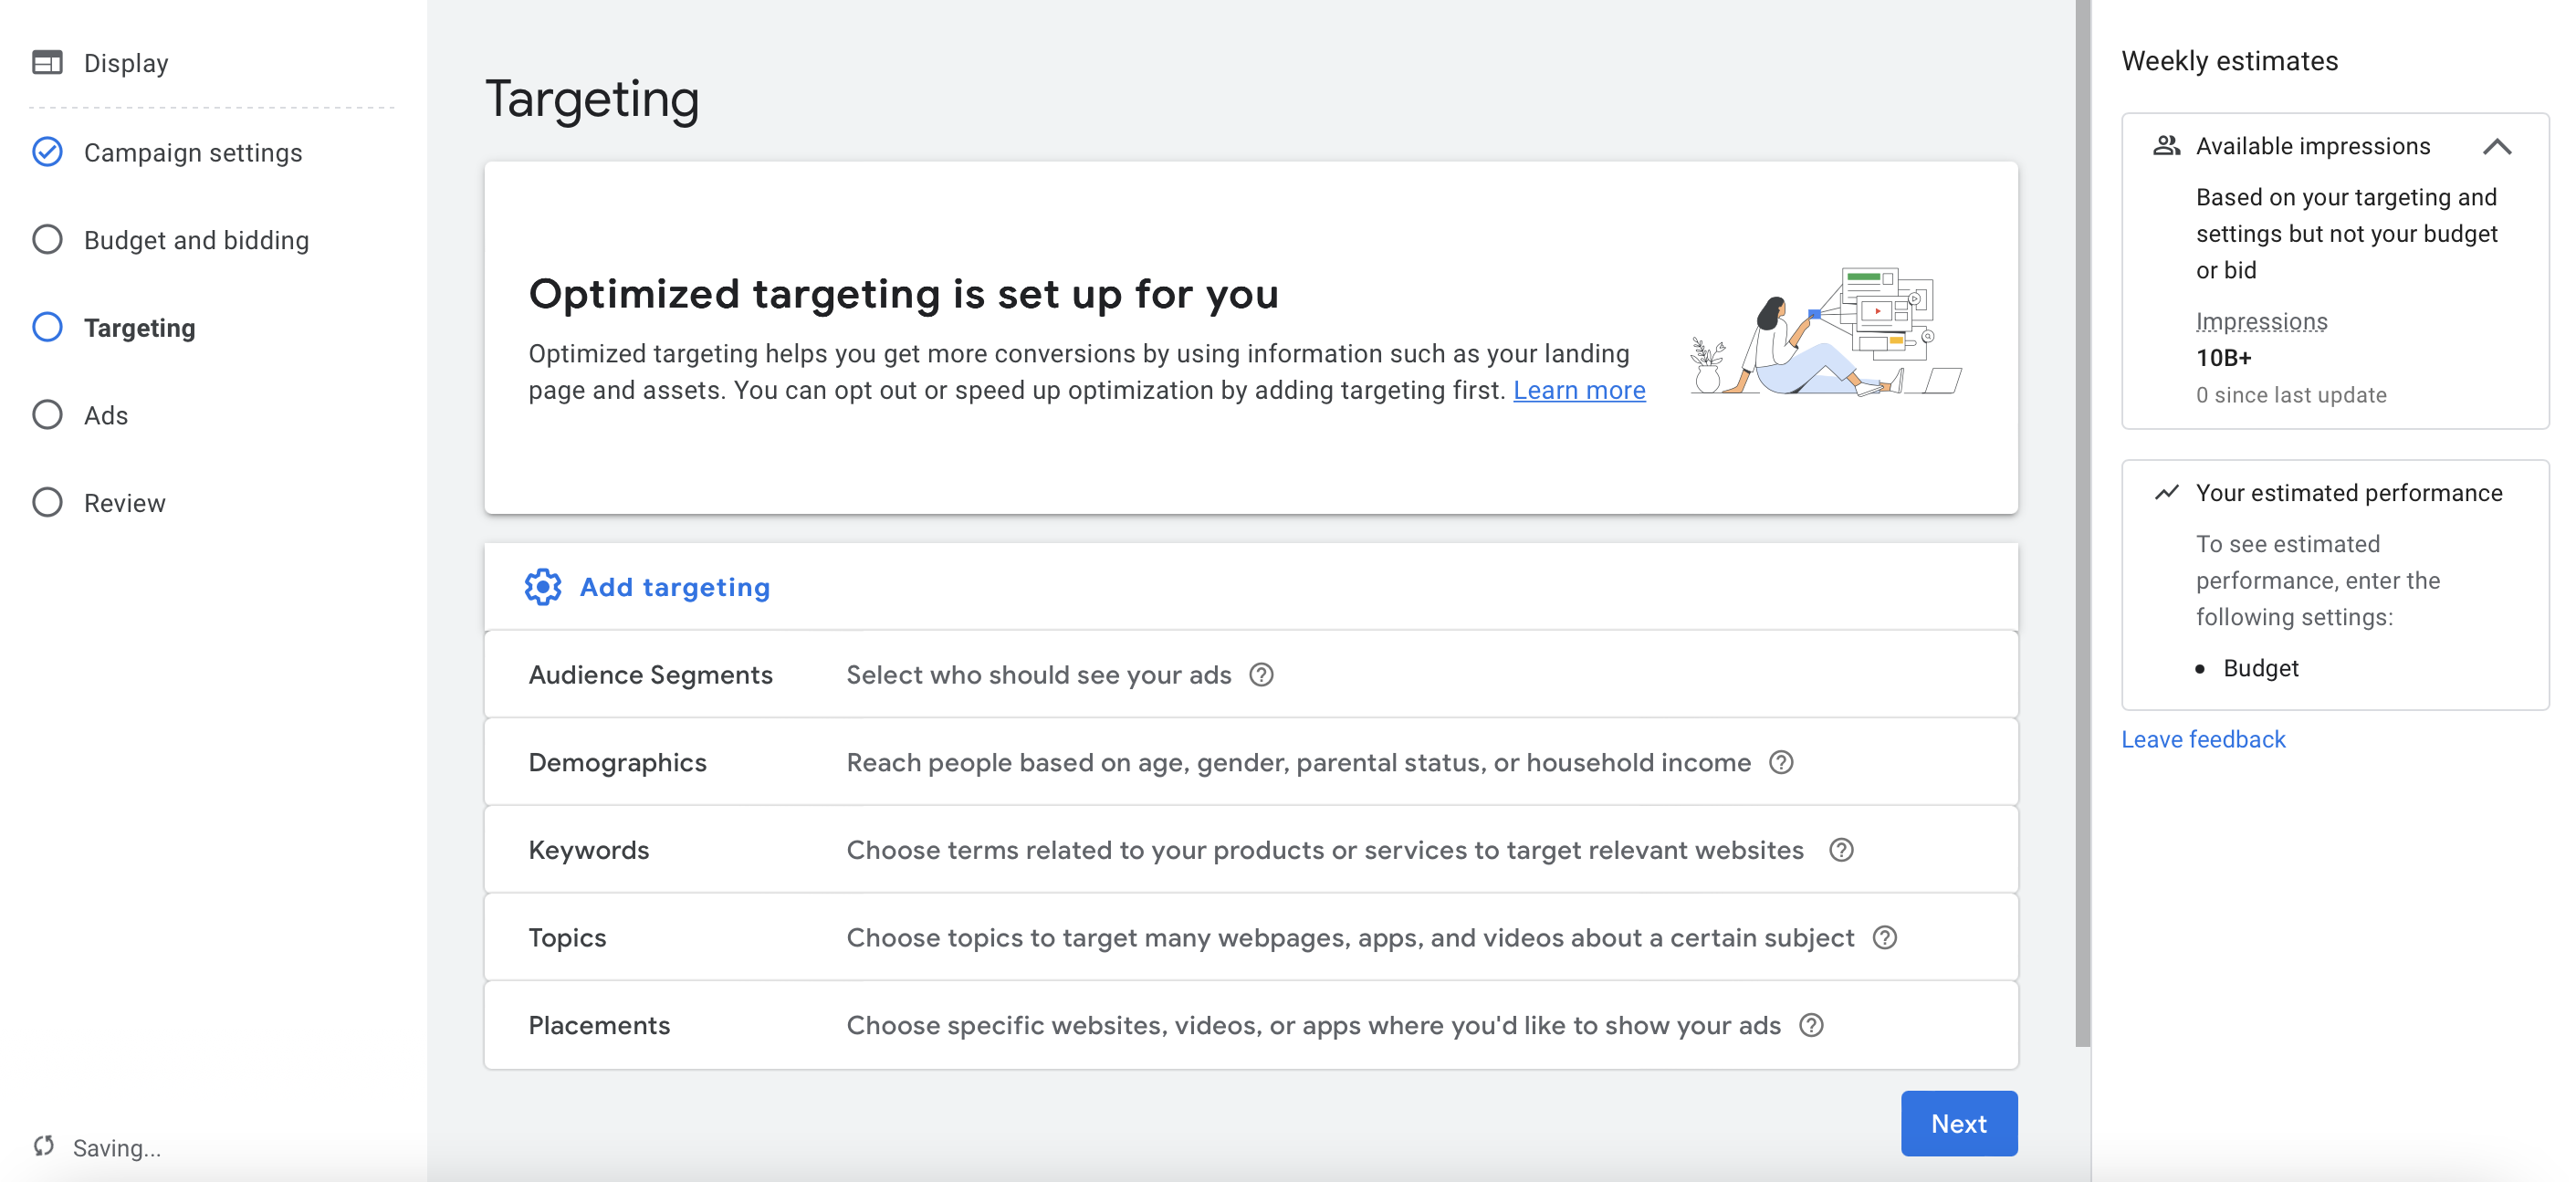Go to the Ads step

(x=106, y=415)
